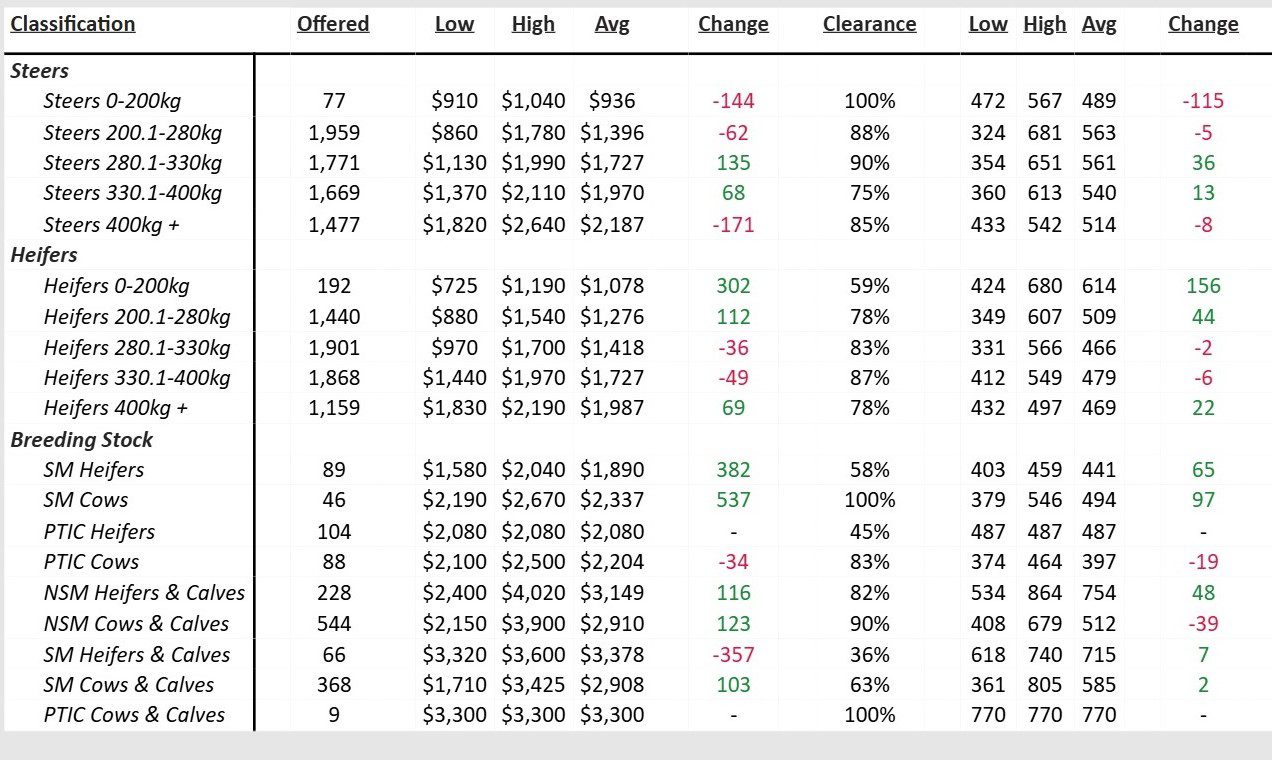Select the Breeding Stock section heading
1272x760 pixels.
coord(81,440)
